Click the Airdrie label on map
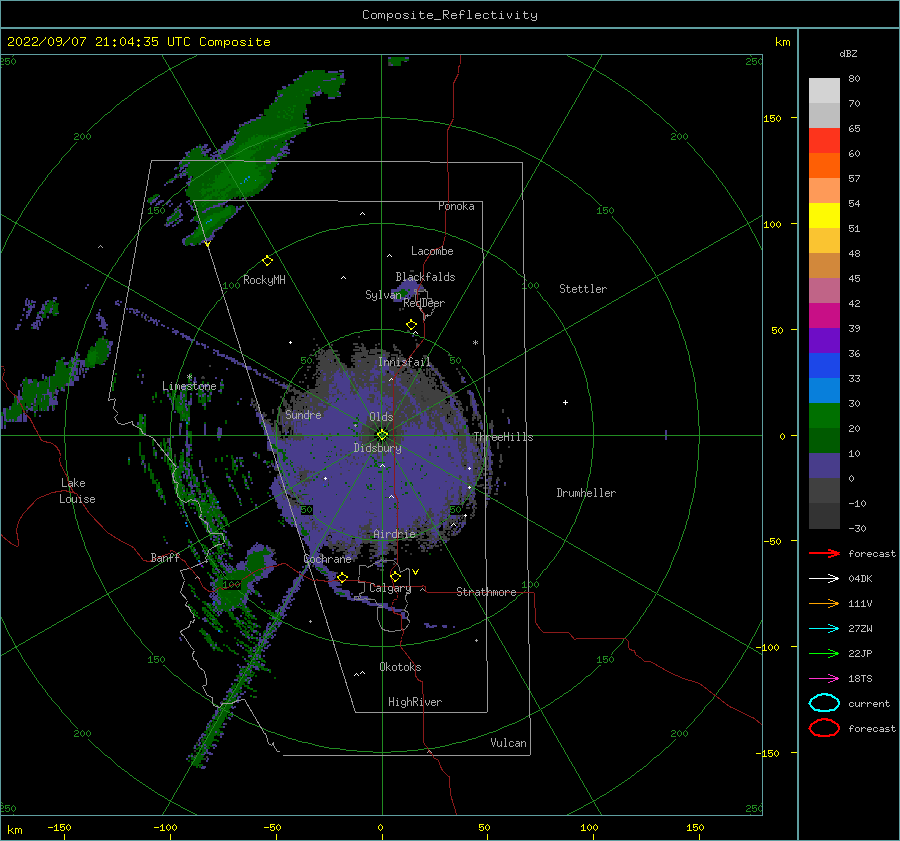Viewport: 900px width, 841px height. pyautogui.click(x=394, y=534)
